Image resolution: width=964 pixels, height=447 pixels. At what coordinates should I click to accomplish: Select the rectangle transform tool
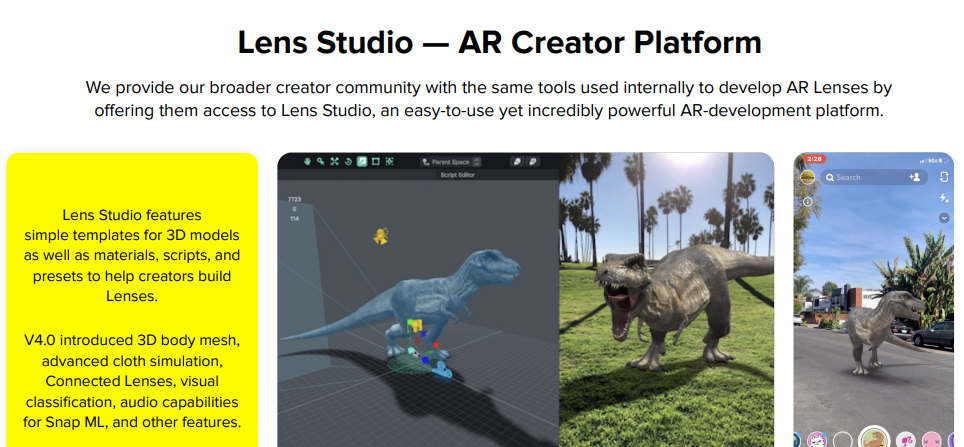coord(376,162)
